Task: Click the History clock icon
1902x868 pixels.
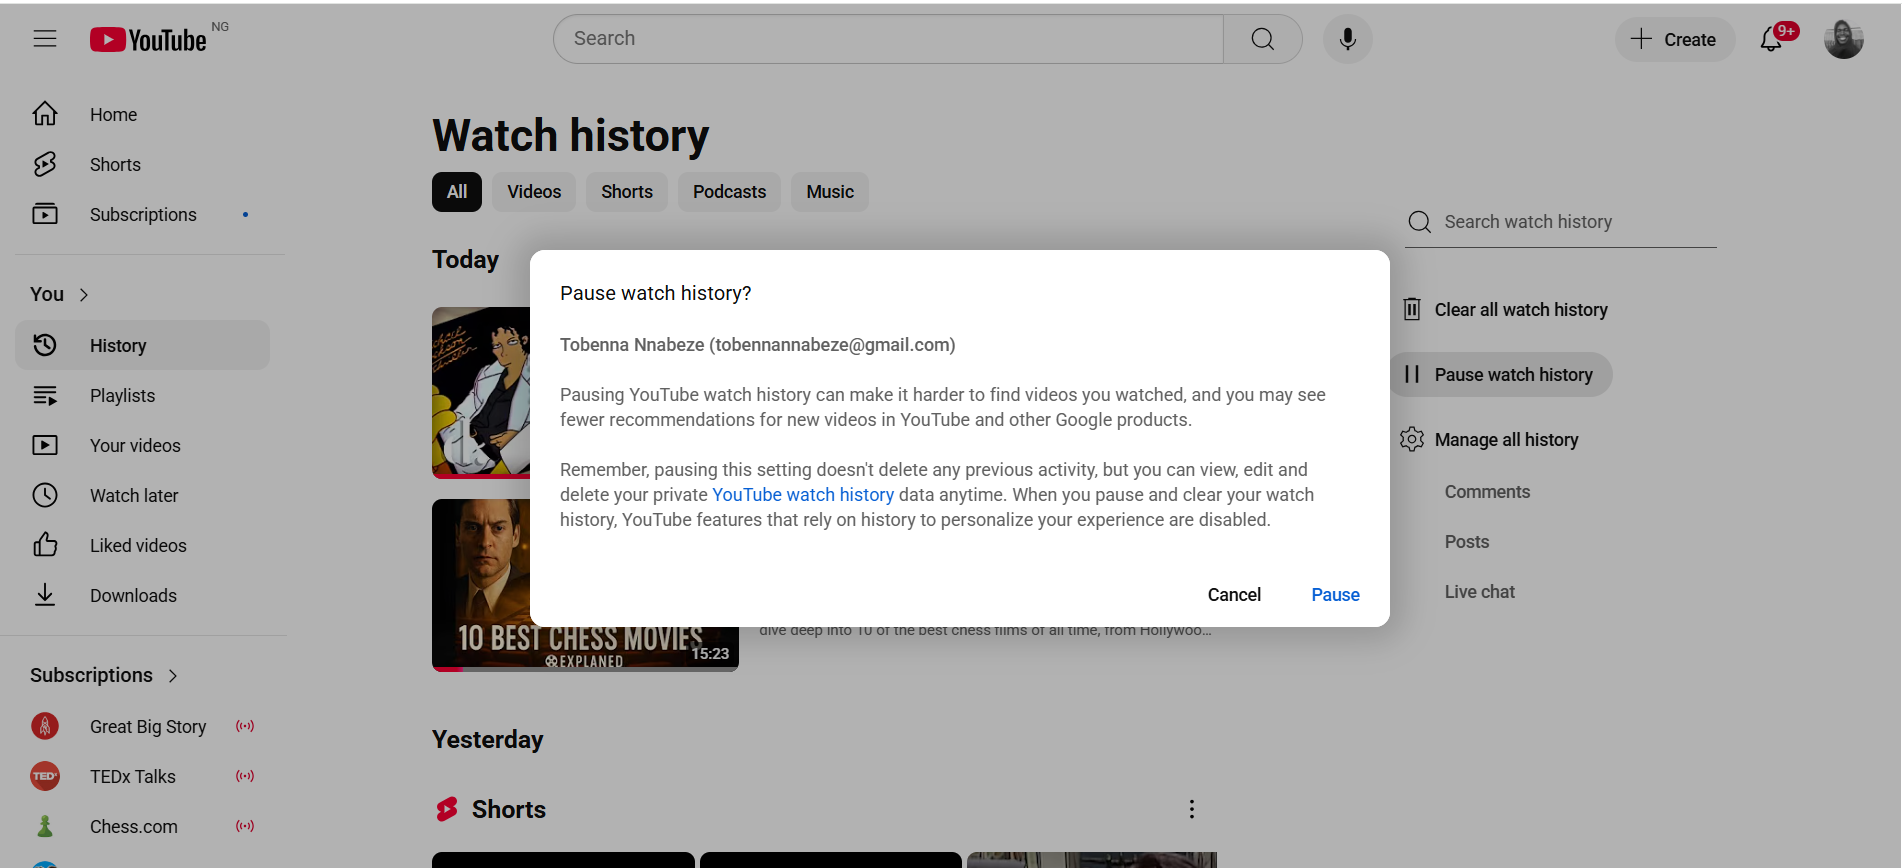Action: 45,345
